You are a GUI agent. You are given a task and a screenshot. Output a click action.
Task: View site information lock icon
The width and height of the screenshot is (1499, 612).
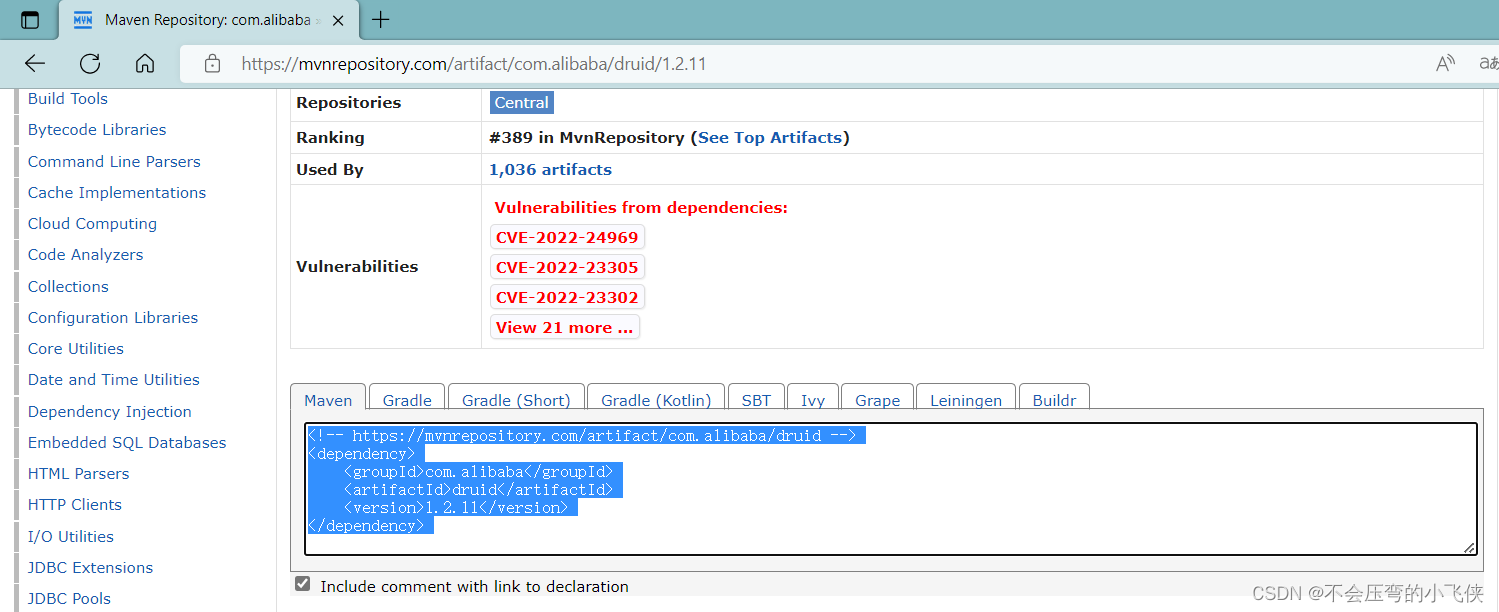coord(212,64)
